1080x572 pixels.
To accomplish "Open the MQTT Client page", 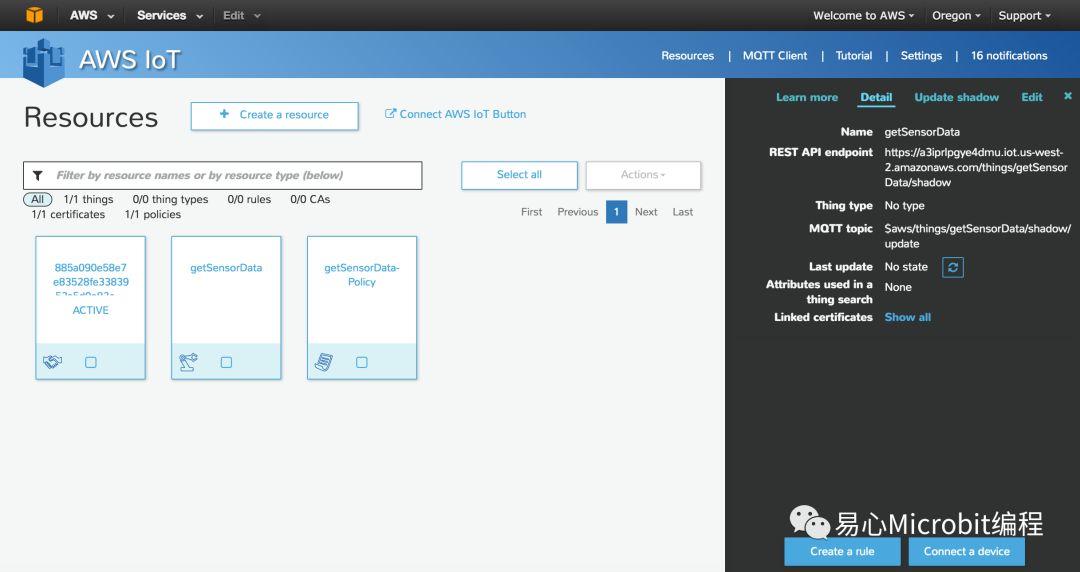I will (x=775, y=56).
